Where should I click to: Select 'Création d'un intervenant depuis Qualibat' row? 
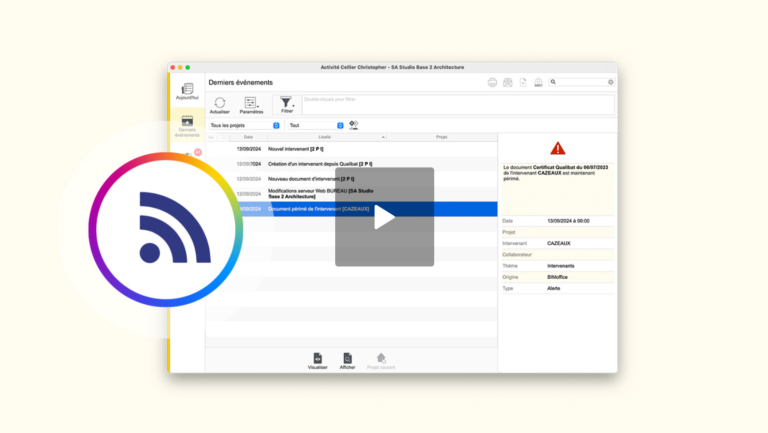click(x=352, y=164)
